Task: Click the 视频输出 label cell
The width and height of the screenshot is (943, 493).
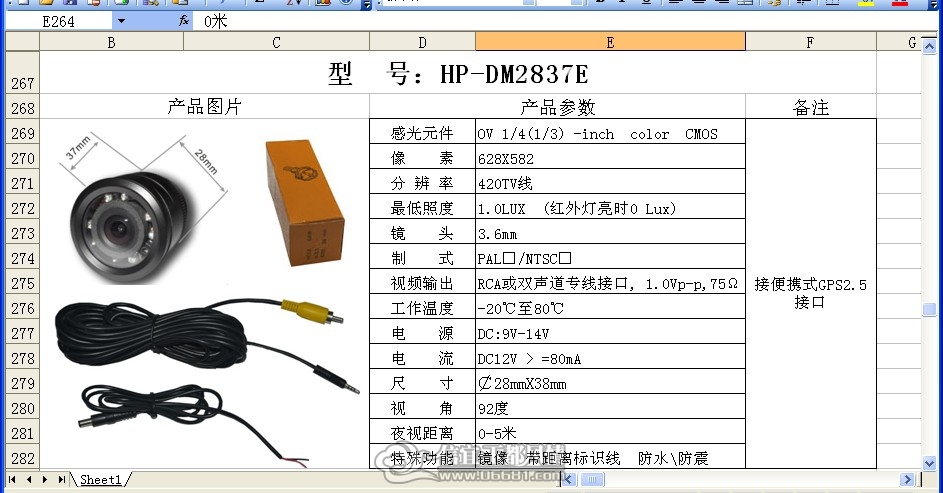Action: click(422, 282)
